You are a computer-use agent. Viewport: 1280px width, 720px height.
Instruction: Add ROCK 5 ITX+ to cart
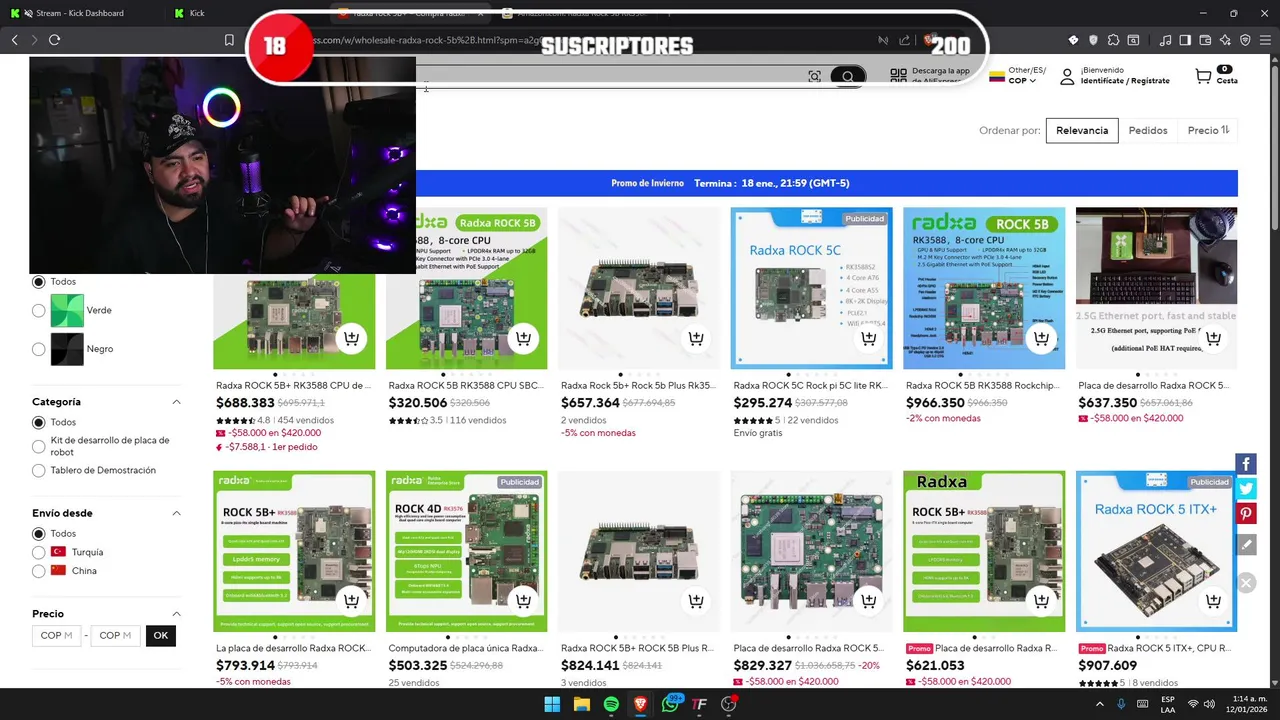pos(1213,601)
